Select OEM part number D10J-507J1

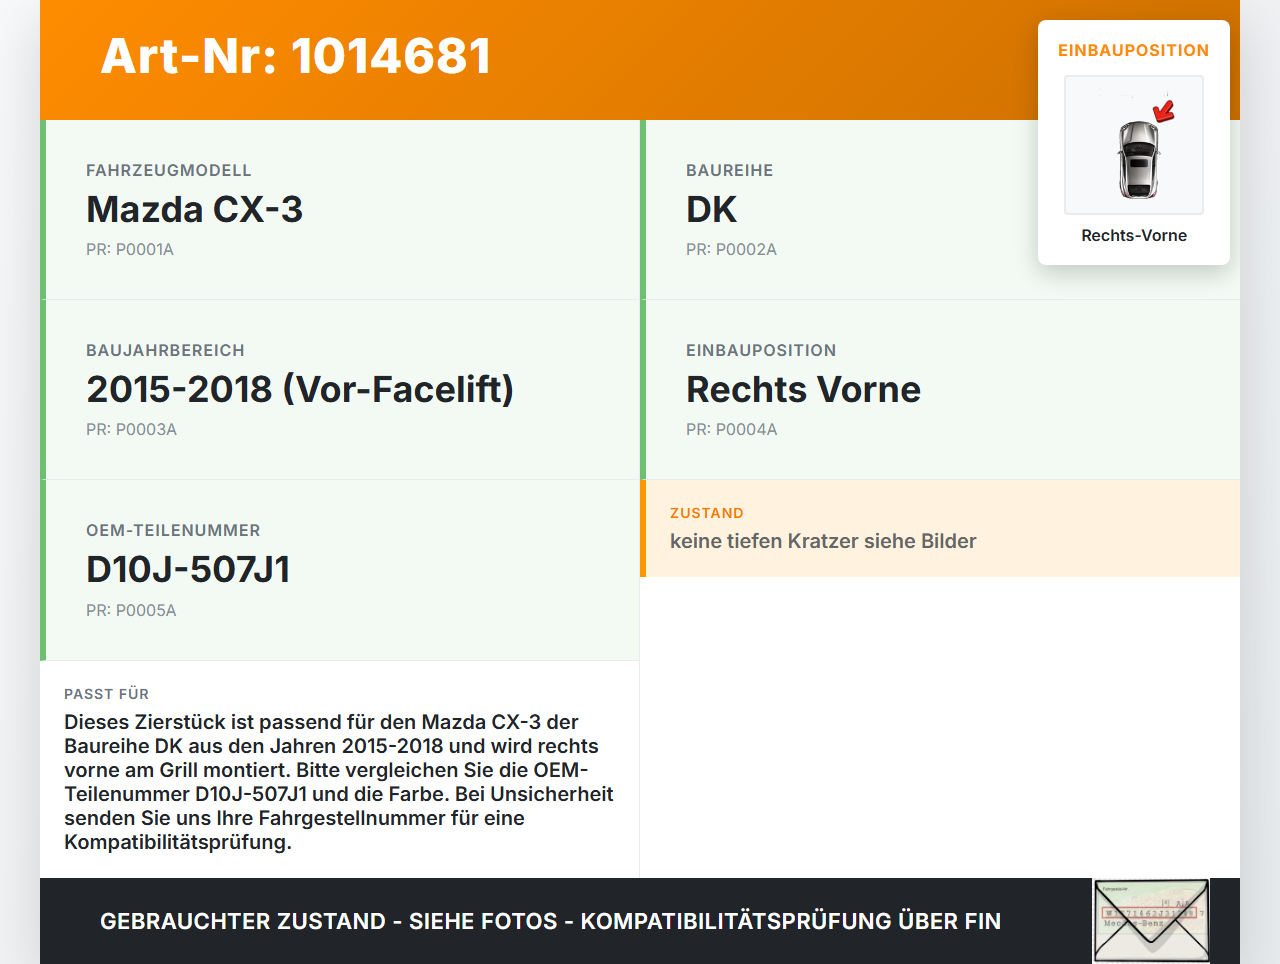[x=188, y=569]
